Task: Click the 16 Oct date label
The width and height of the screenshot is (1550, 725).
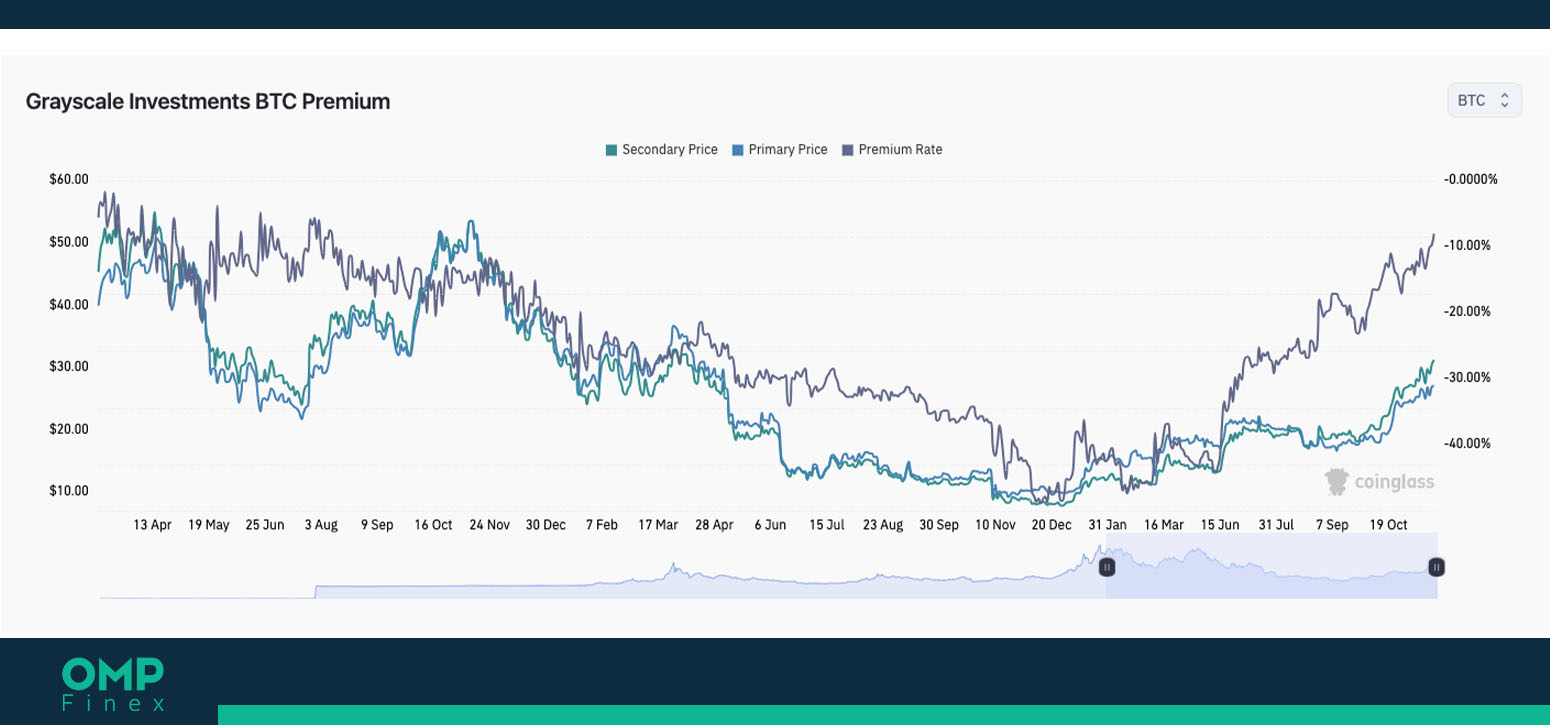Action: 434,524
